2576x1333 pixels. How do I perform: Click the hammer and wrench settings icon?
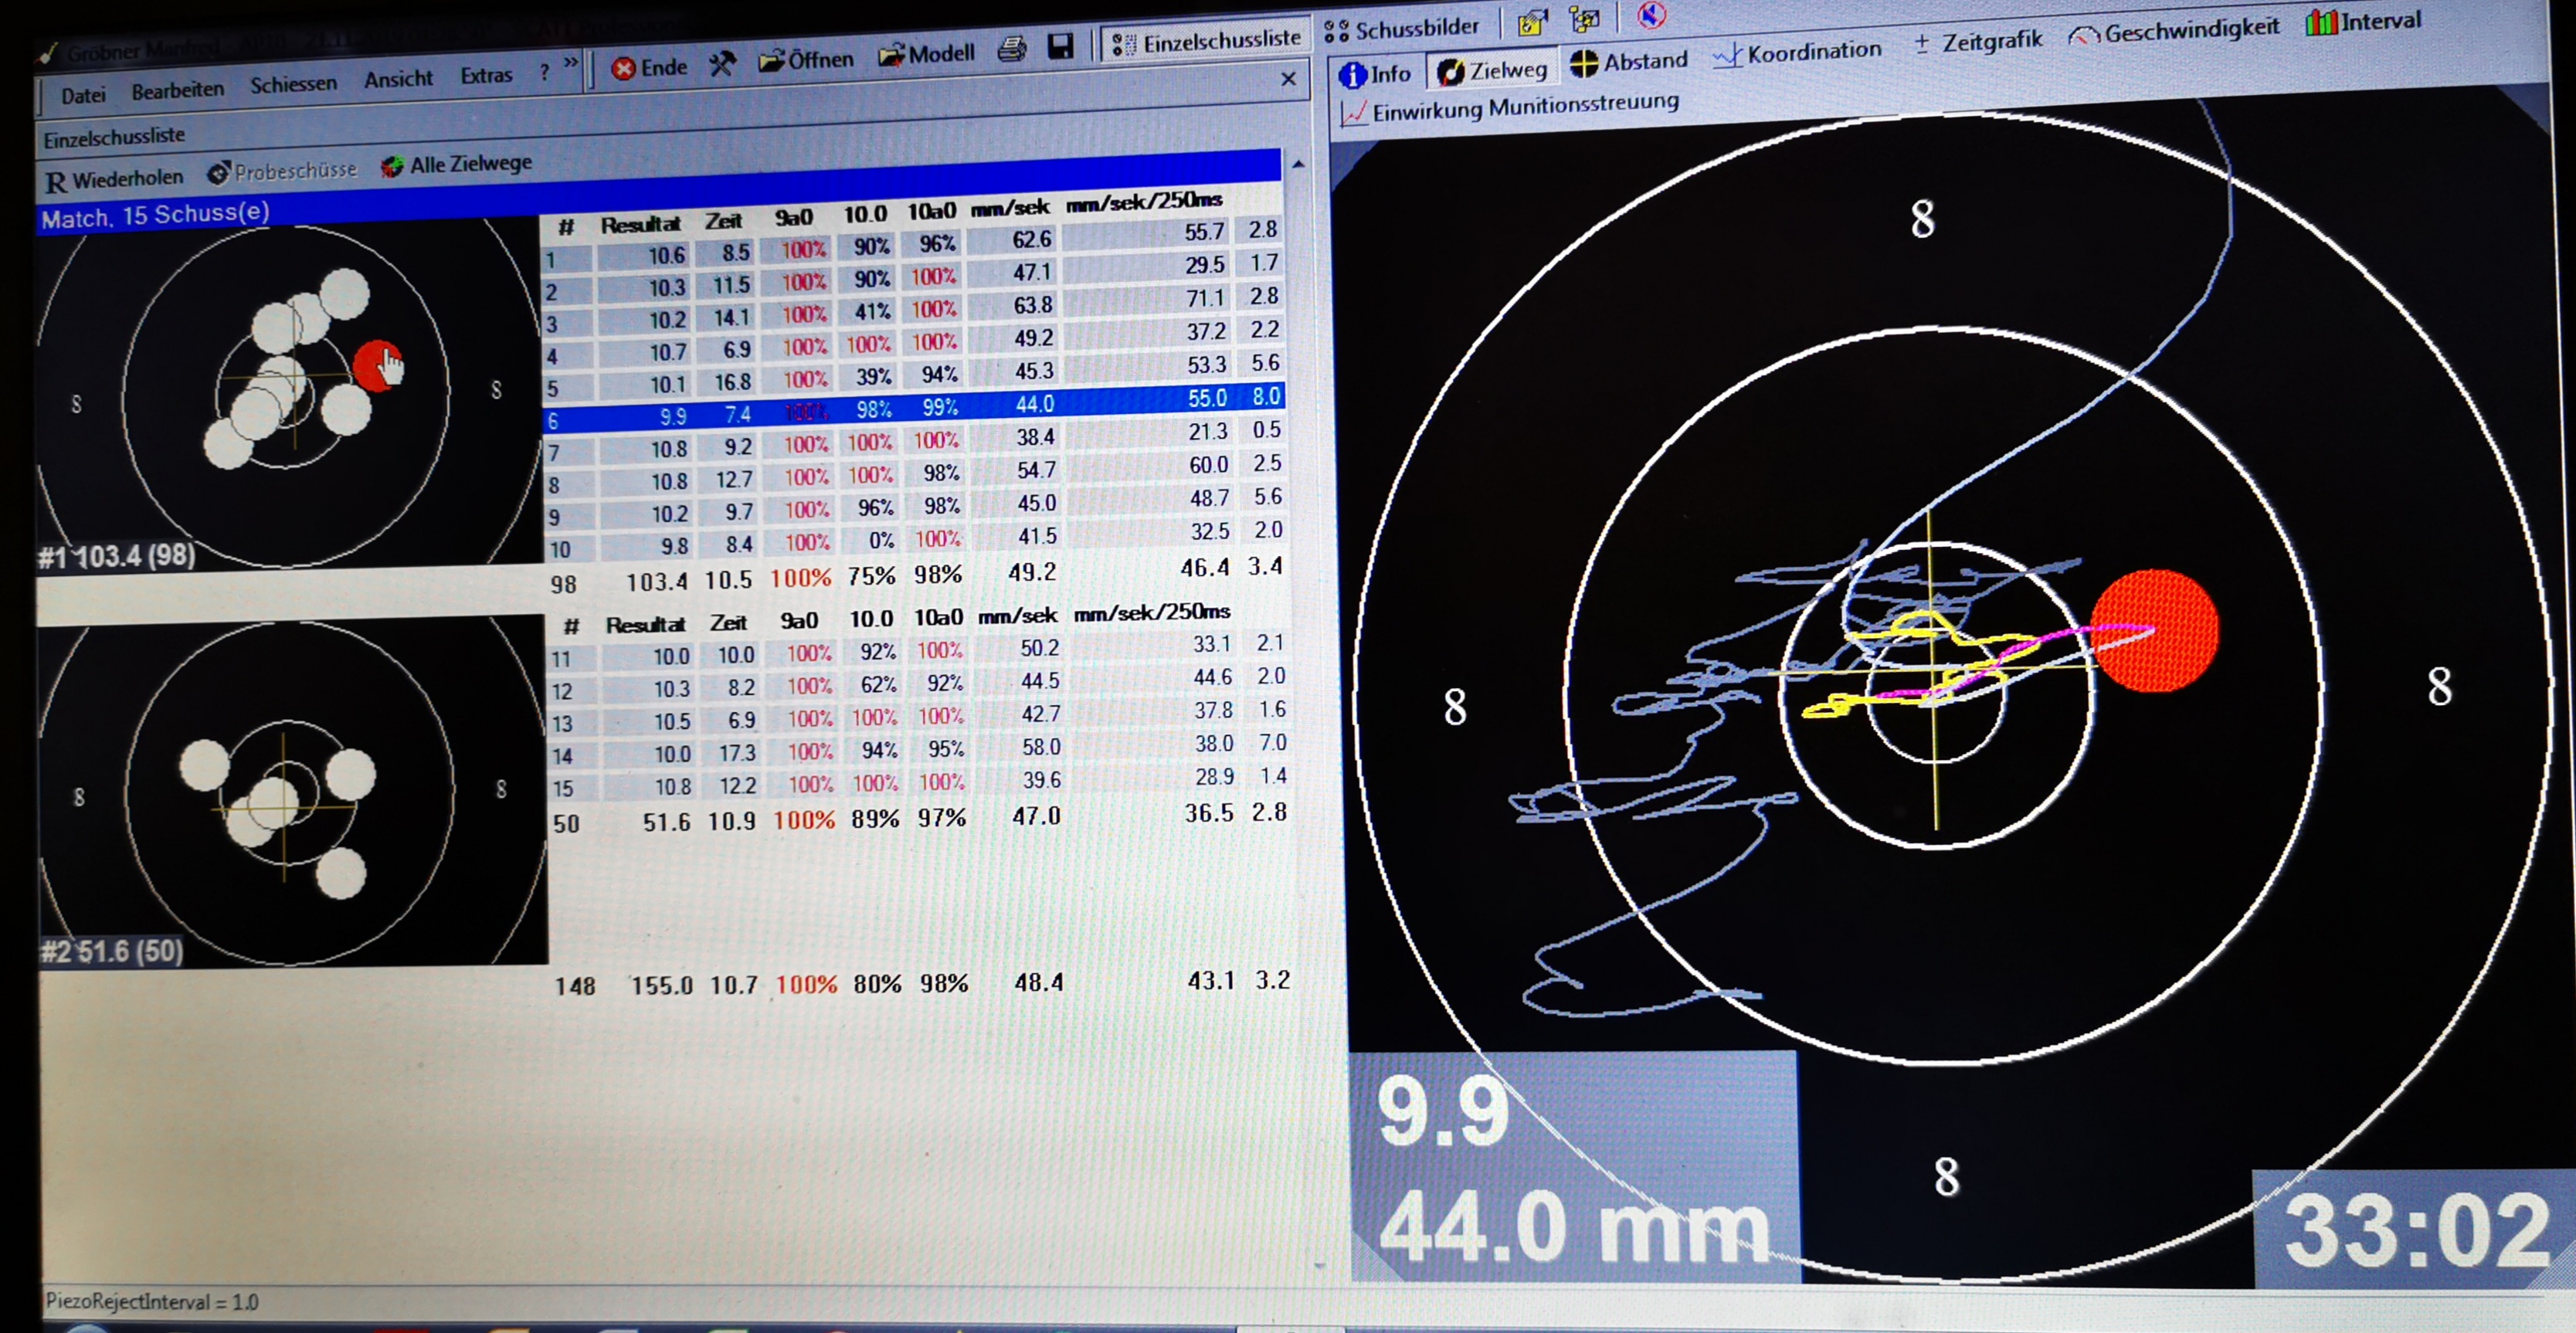pos(722,65)
